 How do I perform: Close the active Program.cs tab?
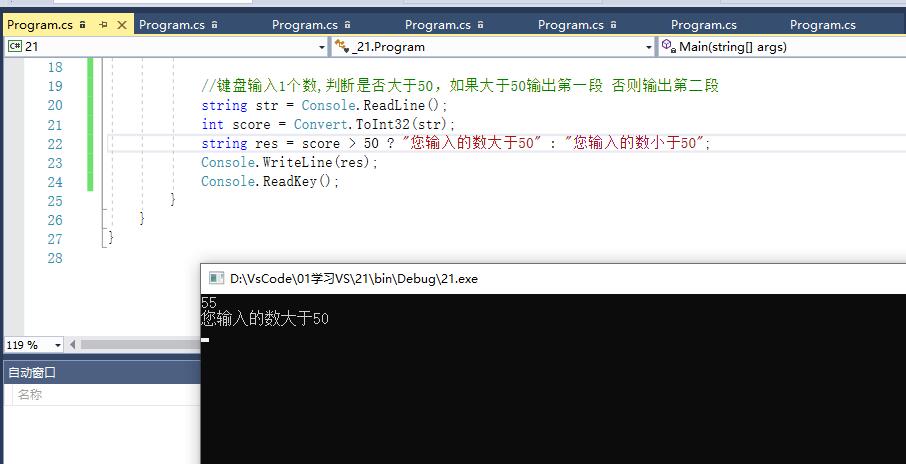120,25
